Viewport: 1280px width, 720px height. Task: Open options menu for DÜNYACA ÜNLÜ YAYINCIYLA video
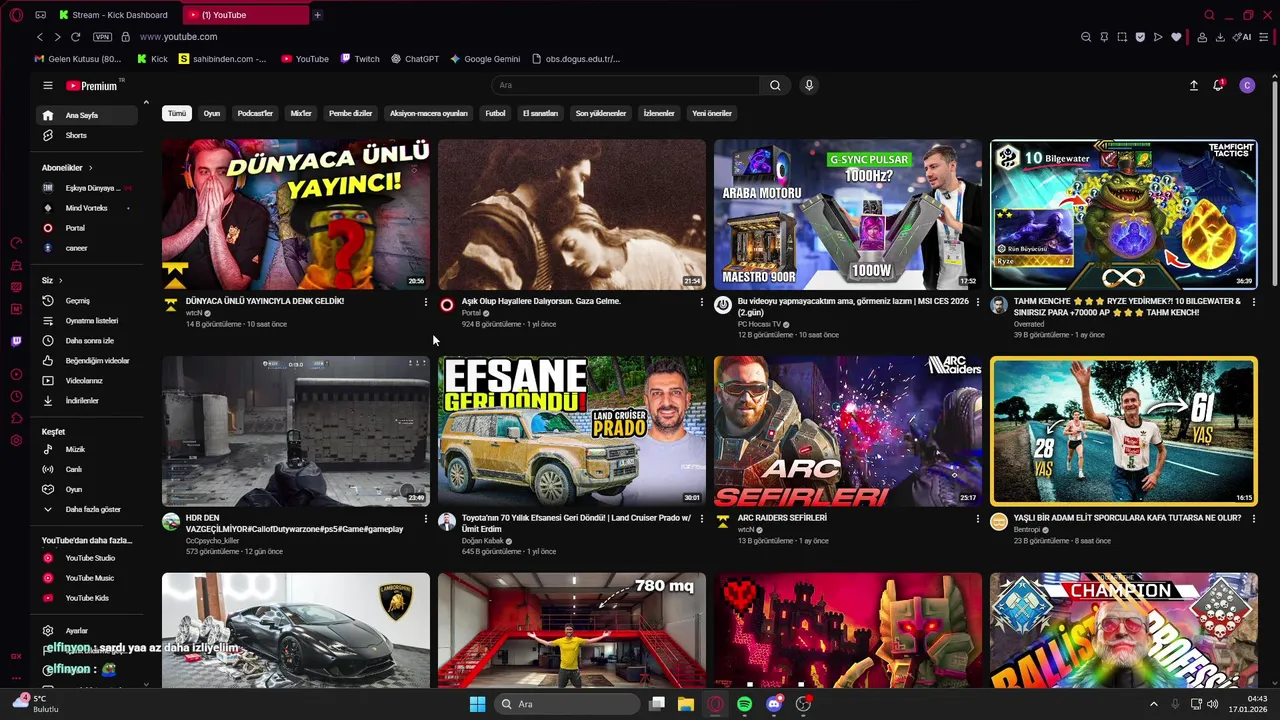click(425, 302)
